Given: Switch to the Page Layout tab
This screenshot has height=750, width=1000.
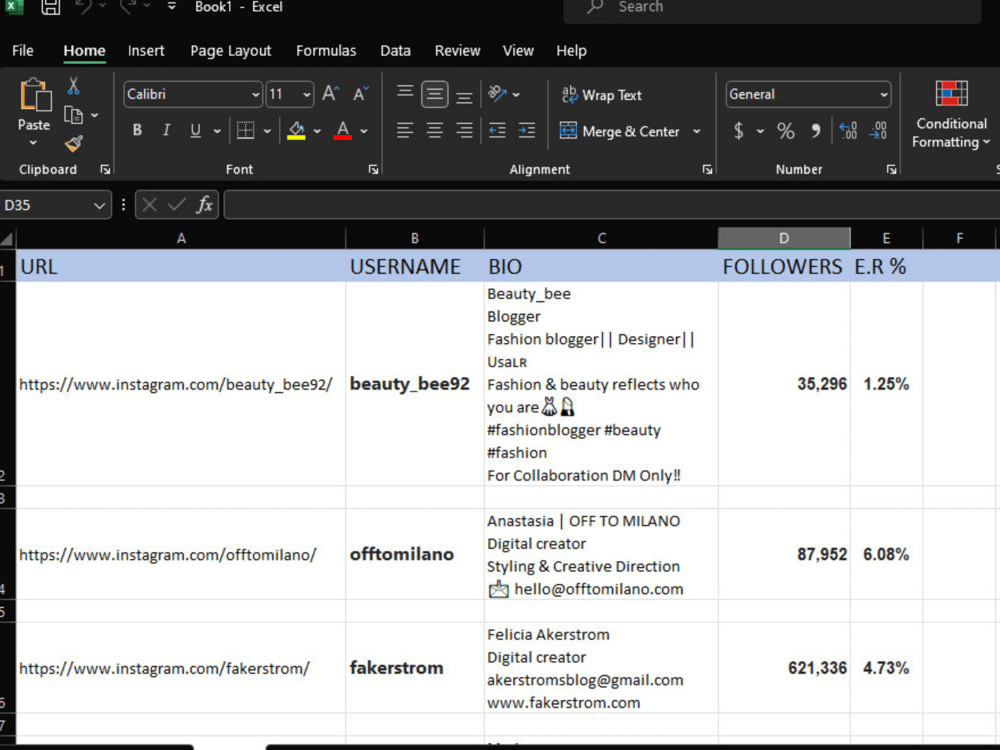Looking at the screenshot, I should point(230,51).
